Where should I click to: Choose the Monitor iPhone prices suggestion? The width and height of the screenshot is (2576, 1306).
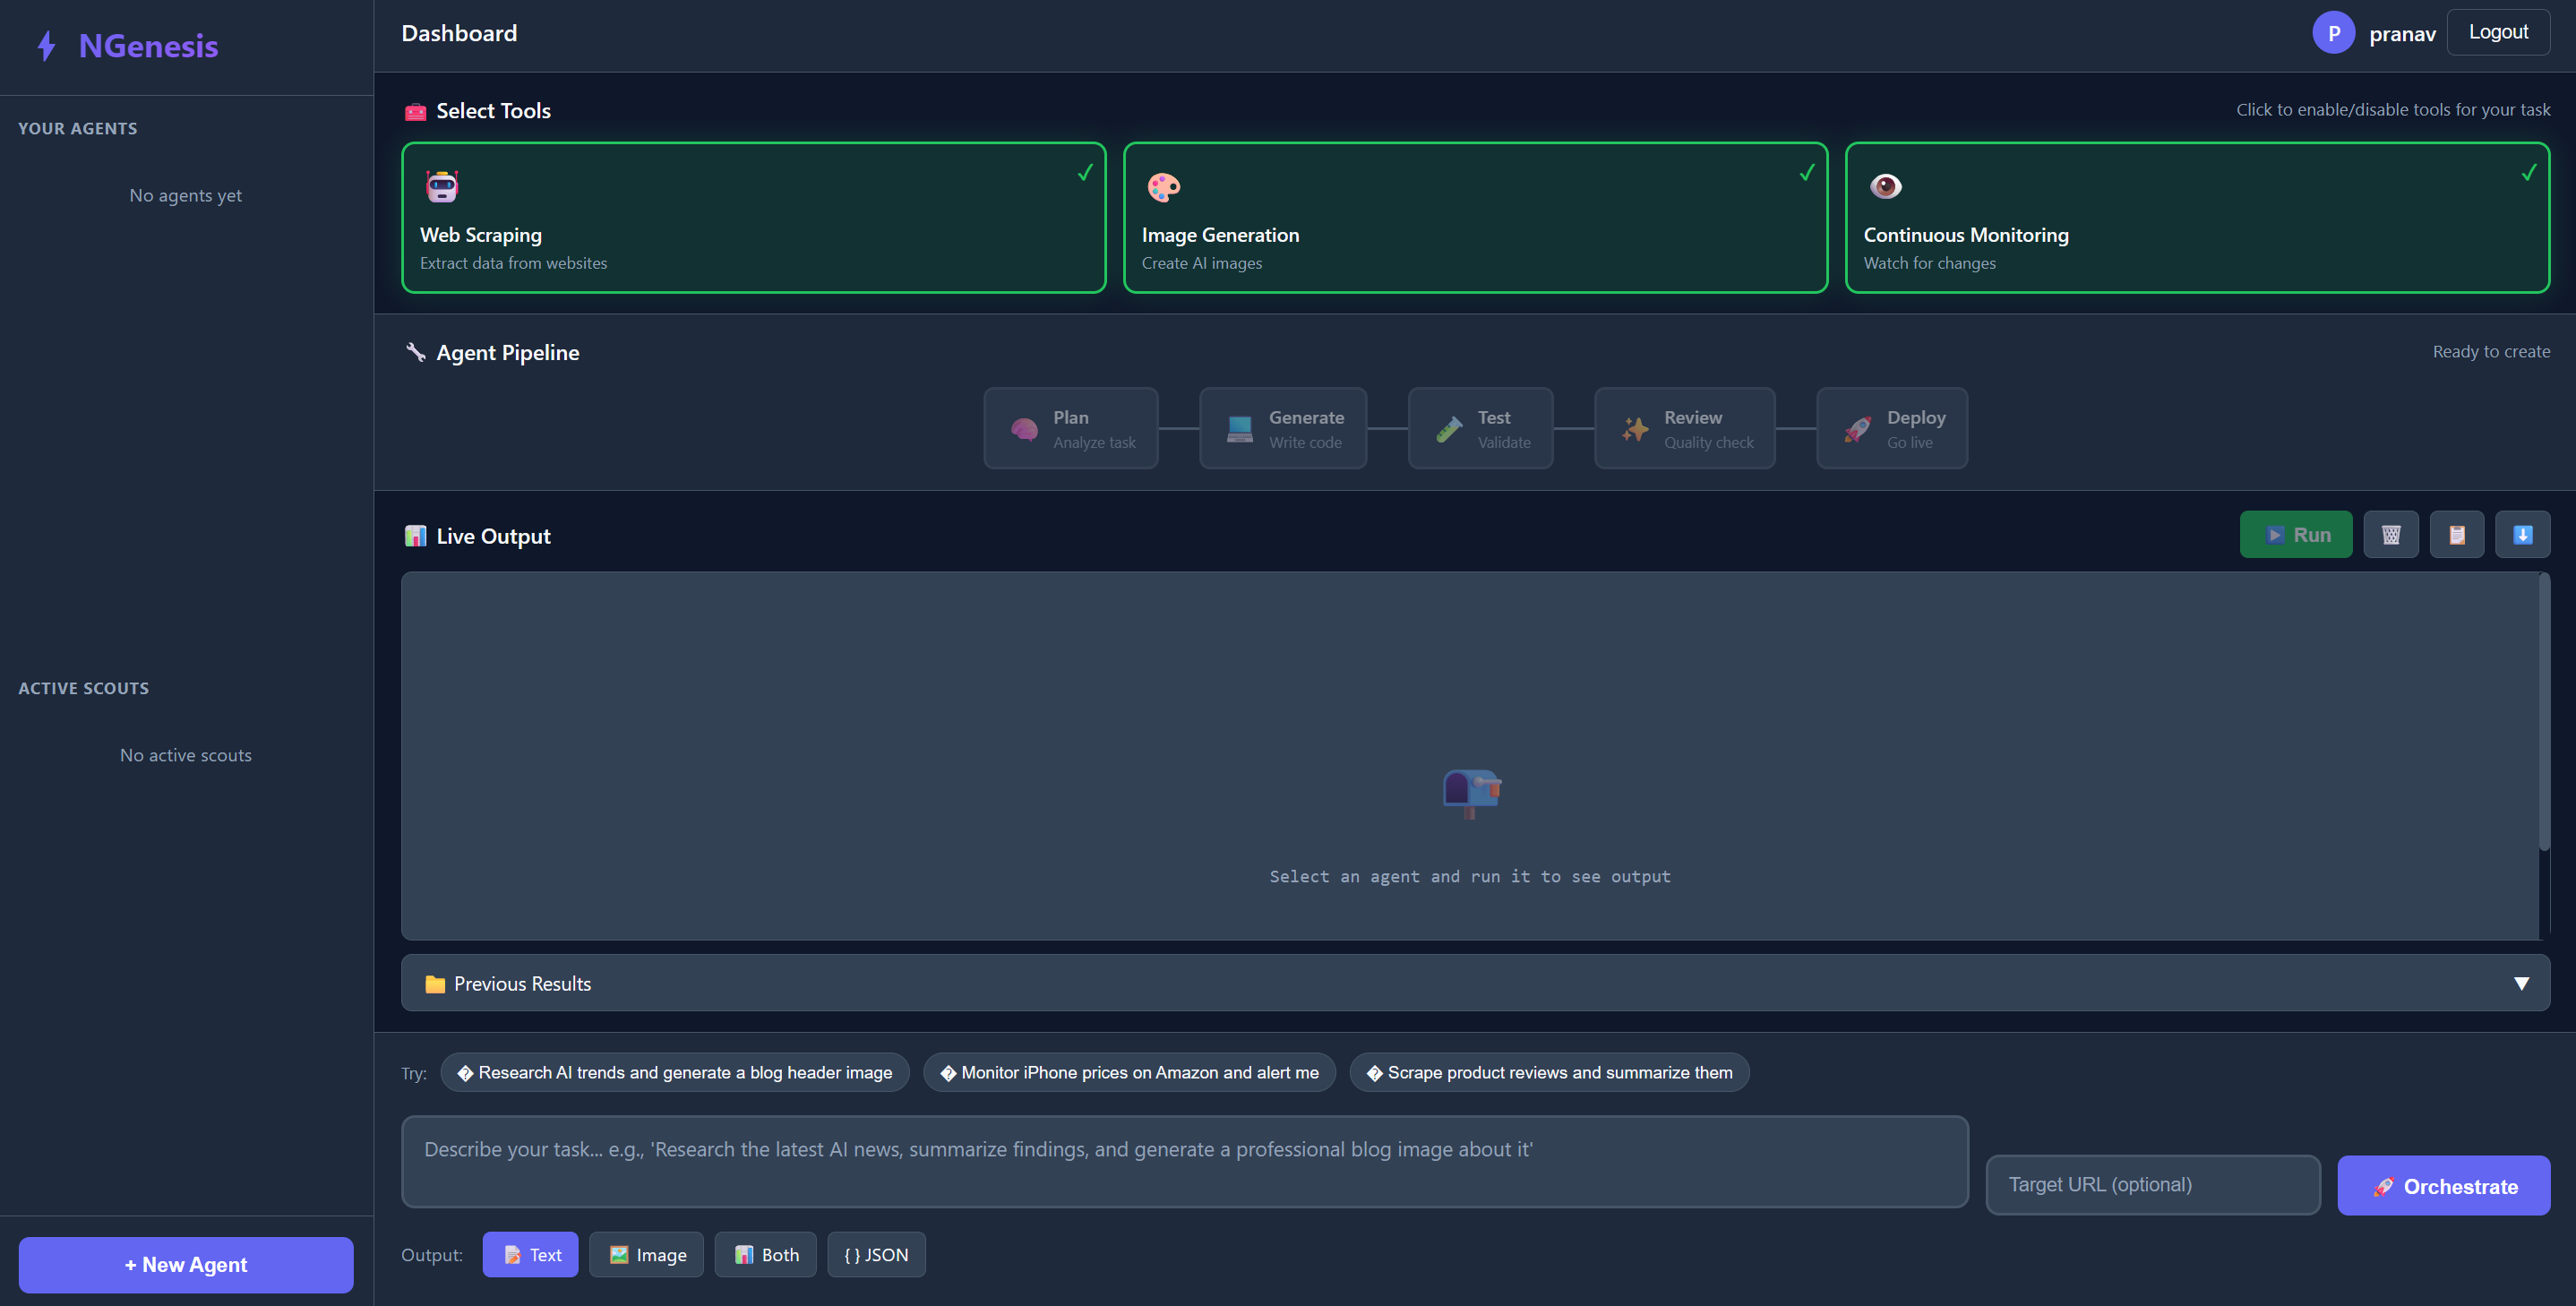coord(1129,1073)
